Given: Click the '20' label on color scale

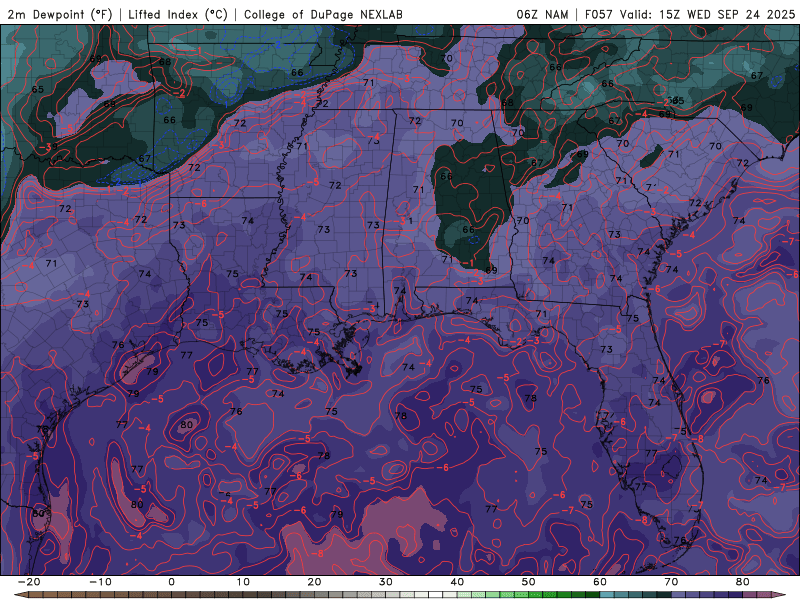Looking at the screenshot, I should [314, 582].
